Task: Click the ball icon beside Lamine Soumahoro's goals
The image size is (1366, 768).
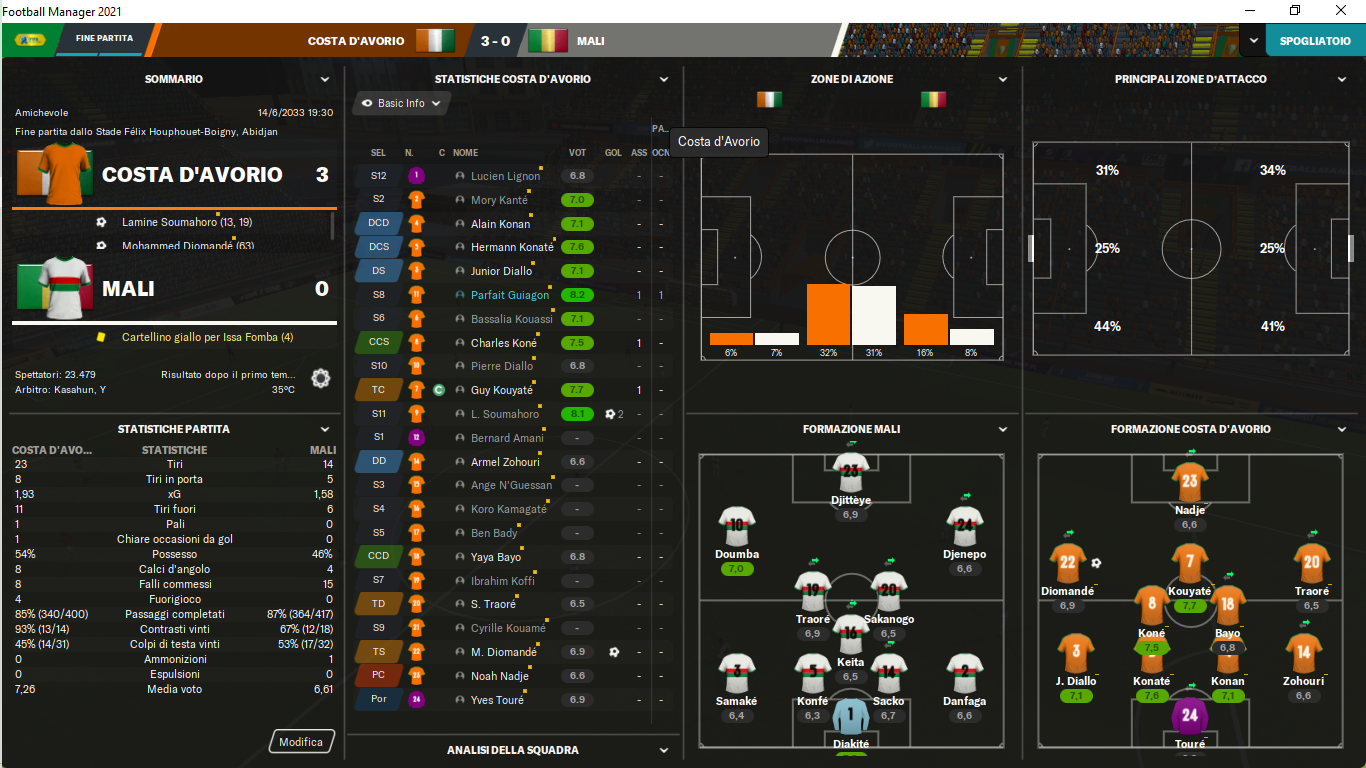Action: coord(101,222)
